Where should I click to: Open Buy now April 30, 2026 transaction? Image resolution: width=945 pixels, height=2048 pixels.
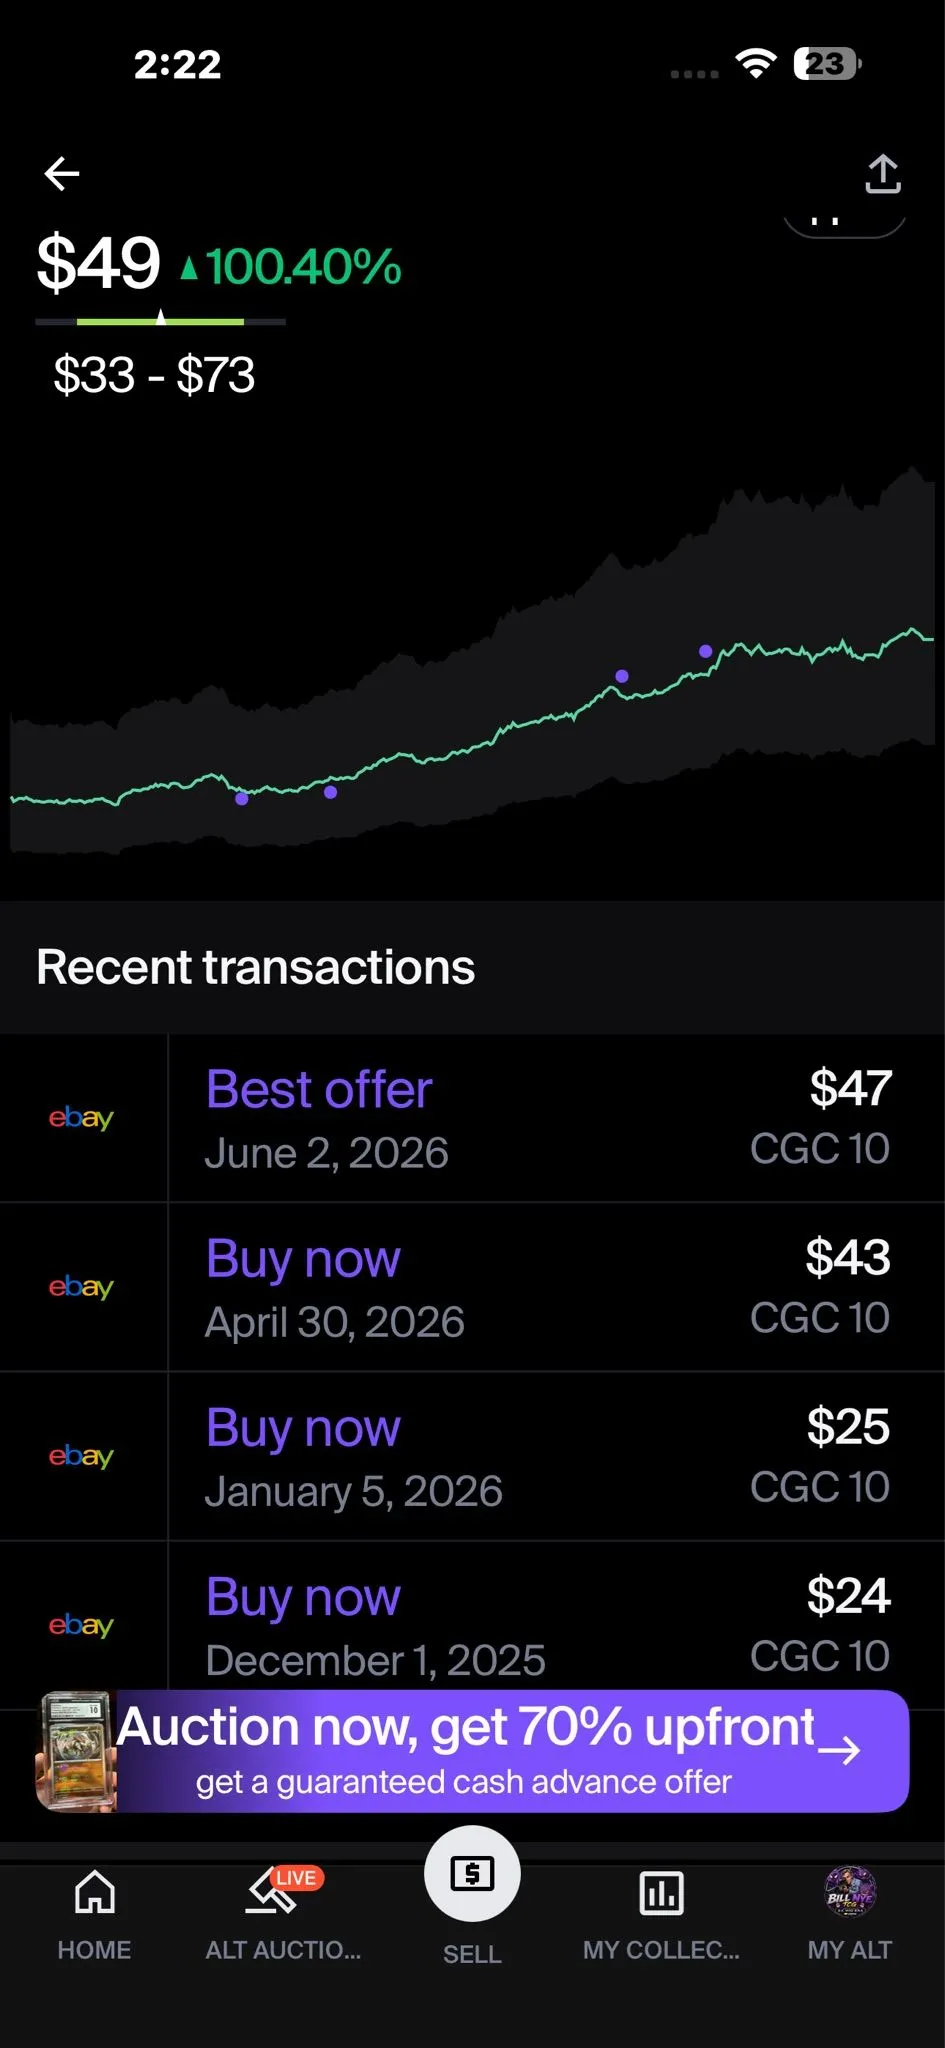tap(472, 1287)
